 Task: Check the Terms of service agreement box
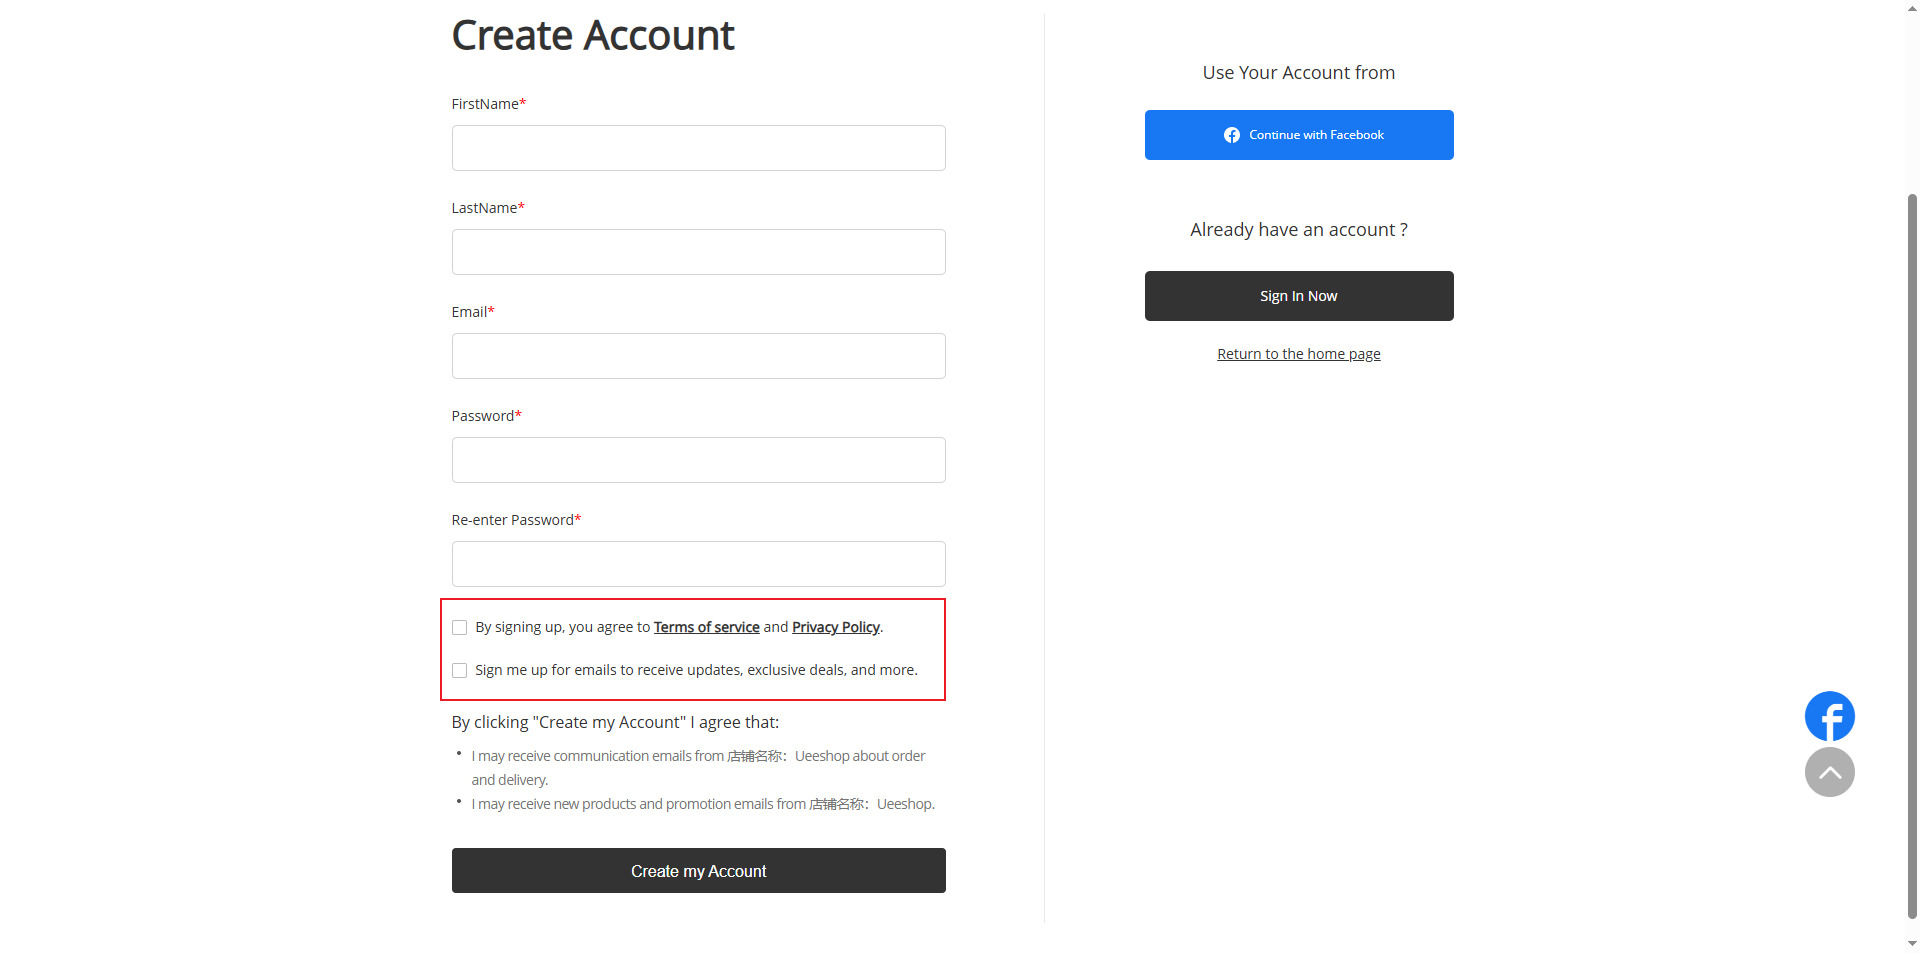460,628
